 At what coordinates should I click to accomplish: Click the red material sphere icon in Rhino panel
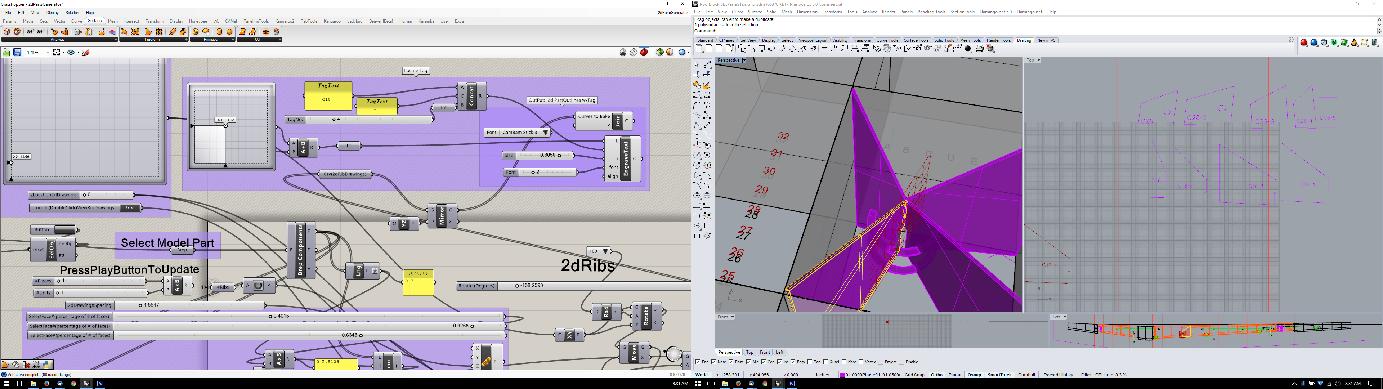(x=1304, y=43)
